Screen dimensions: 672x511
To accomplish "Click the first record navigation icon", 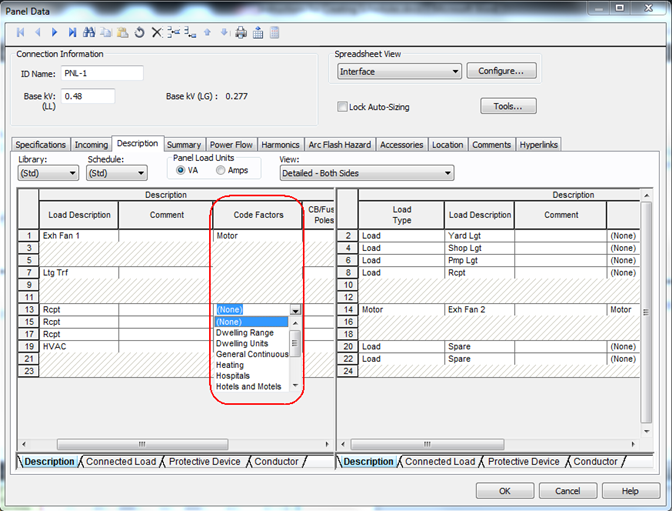I will point(20,32).
